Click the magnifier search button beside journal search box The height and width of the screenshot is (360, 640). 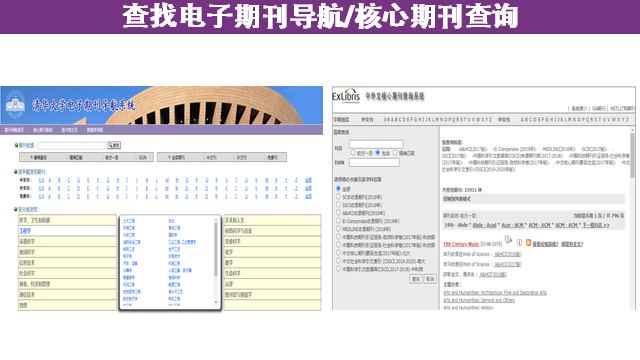pyautogui.click(x=114, y=145)
